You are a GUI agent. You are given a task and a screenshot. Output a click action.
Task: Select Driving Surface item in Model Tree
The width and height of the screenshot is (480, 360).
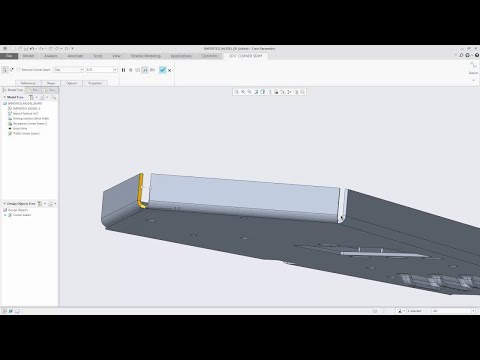tap(29, 119)
